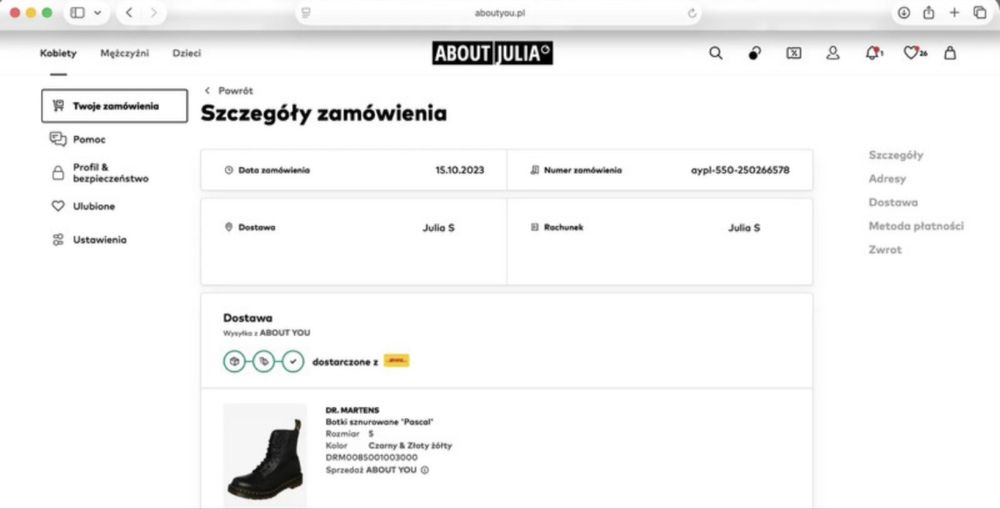Open Pomoc in the account sidebar

(x=88, y=139)
